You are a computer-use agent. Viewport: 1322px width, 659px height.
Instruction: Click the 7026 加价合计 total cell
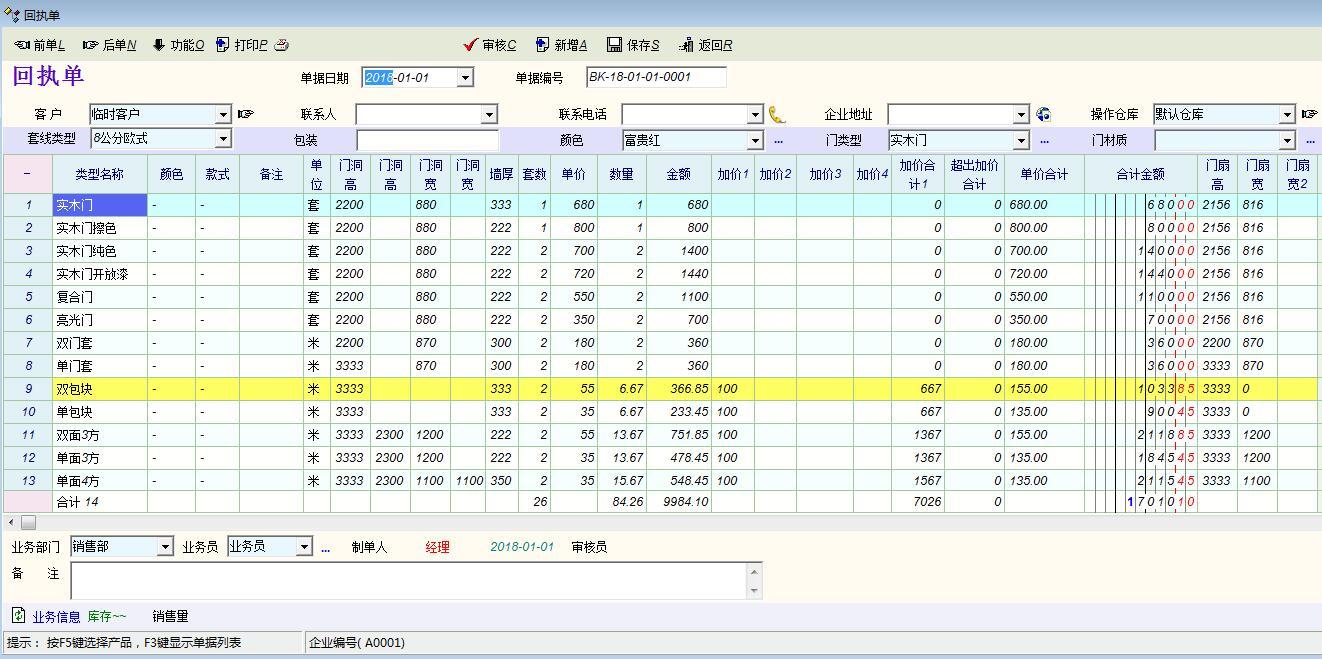918,502
